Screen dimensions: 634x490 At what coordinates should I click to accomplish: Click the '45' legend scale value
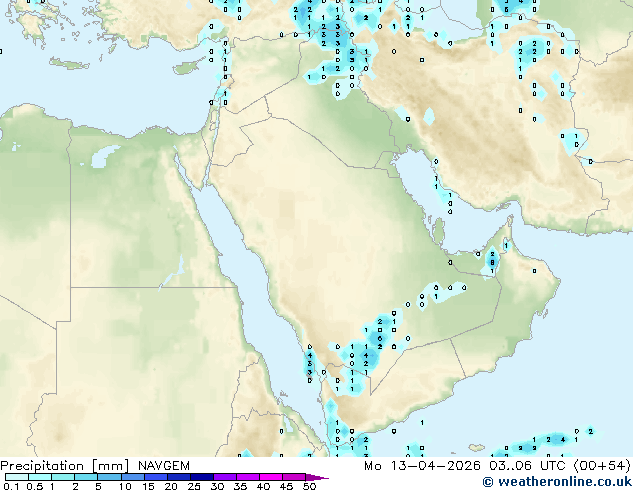coord(286,486)
